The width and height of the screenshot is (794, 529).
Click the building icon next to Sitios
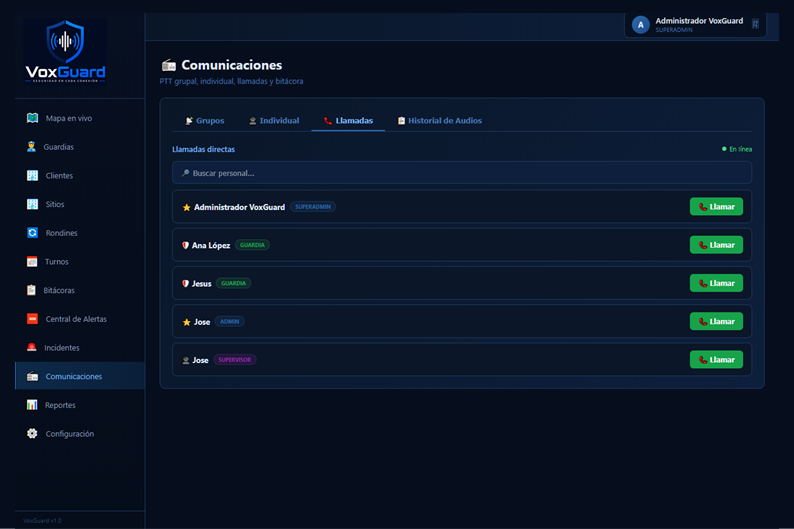(32, 204)
